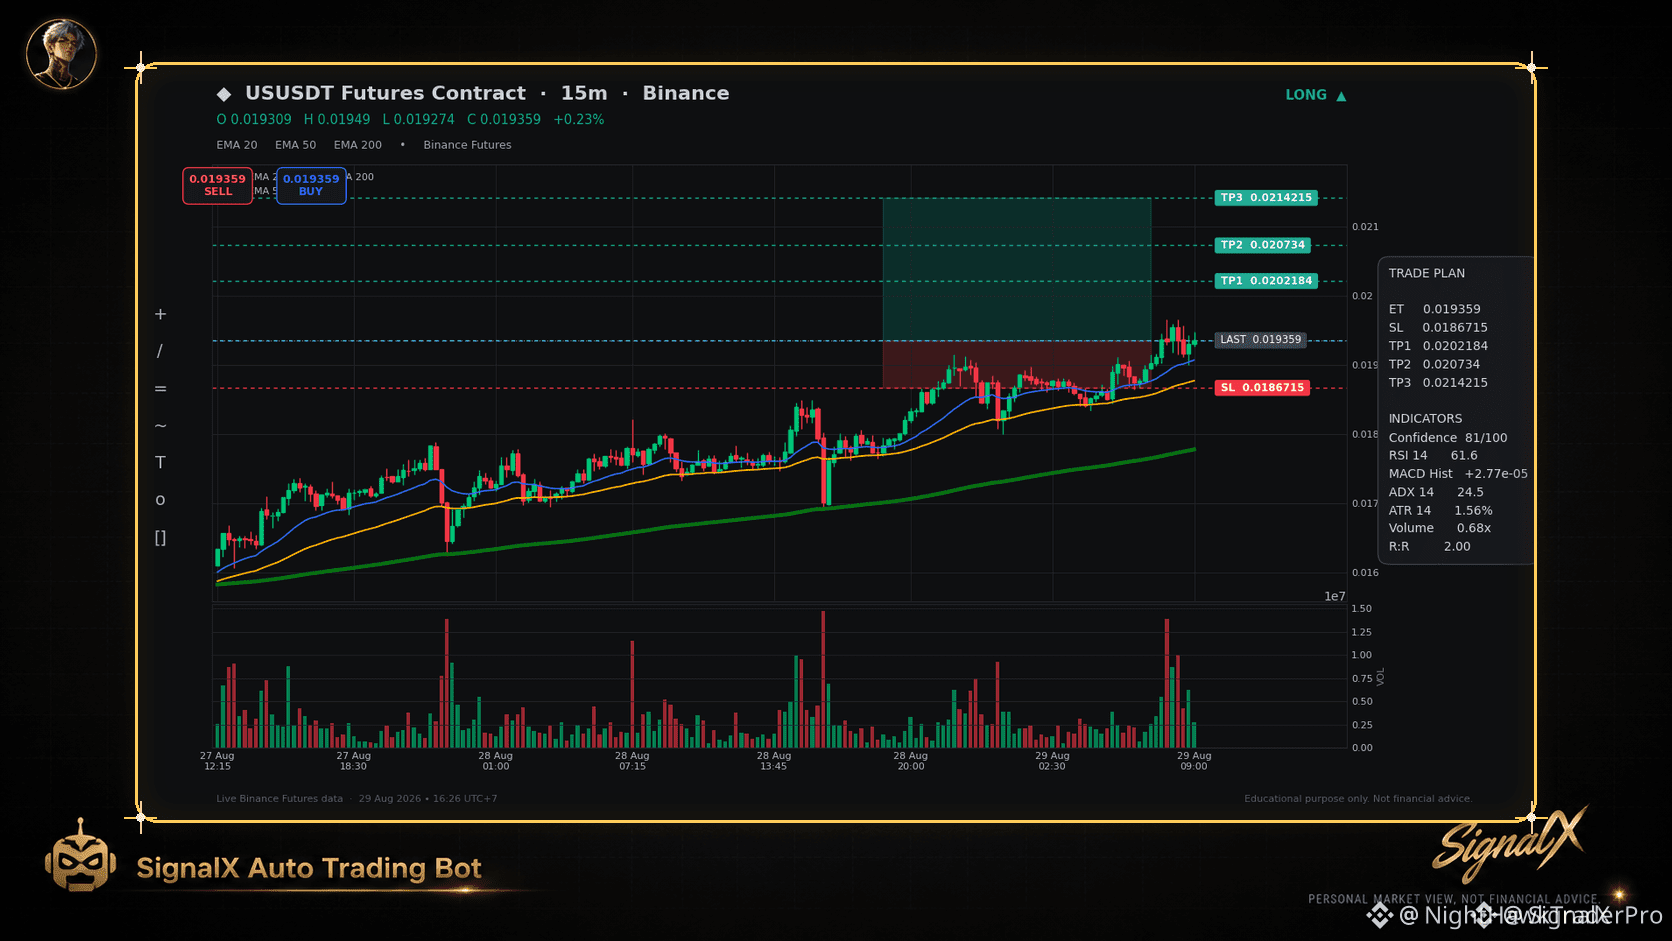The image size is (1672, 941).
Task: Click the EMA 200 legend label
Action: 358,145
